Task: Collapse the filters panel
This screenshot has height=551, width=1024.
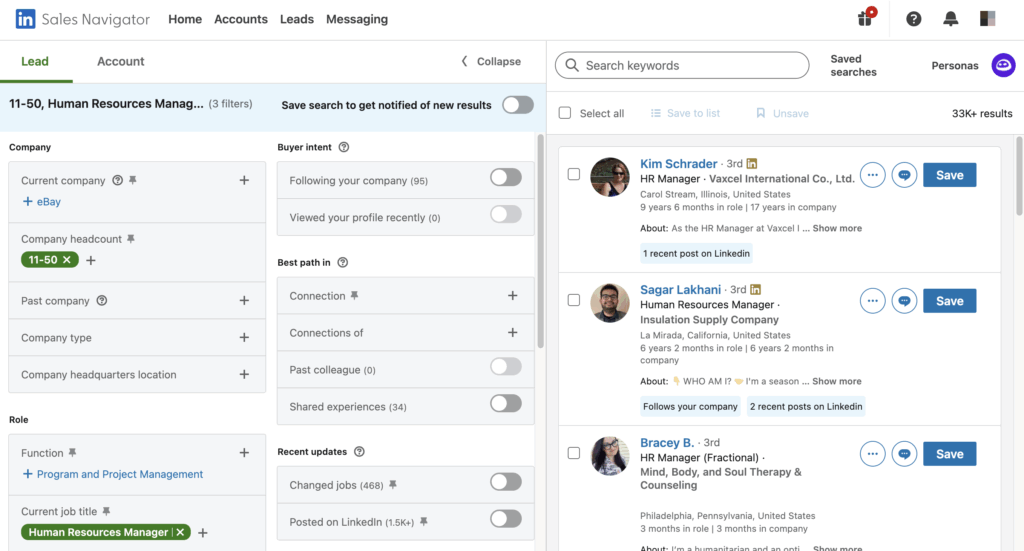Action: (491, 61)
